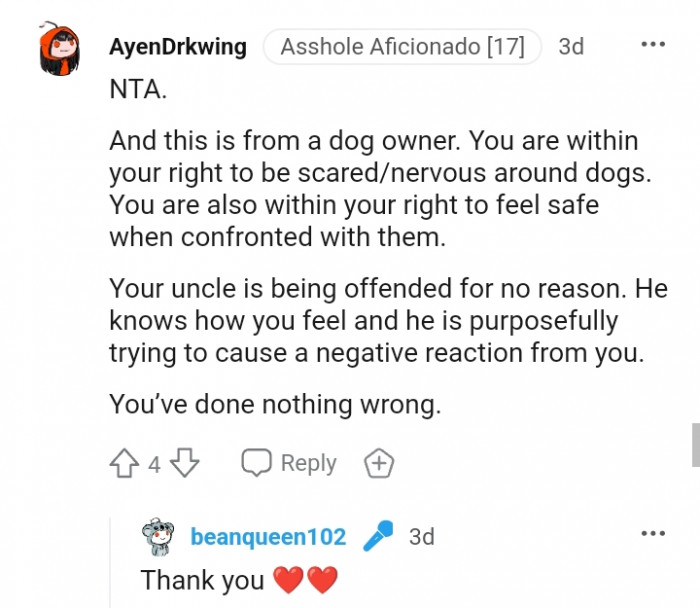
Task: Open beanqueen102's profile link
Action: click(268, 537)
